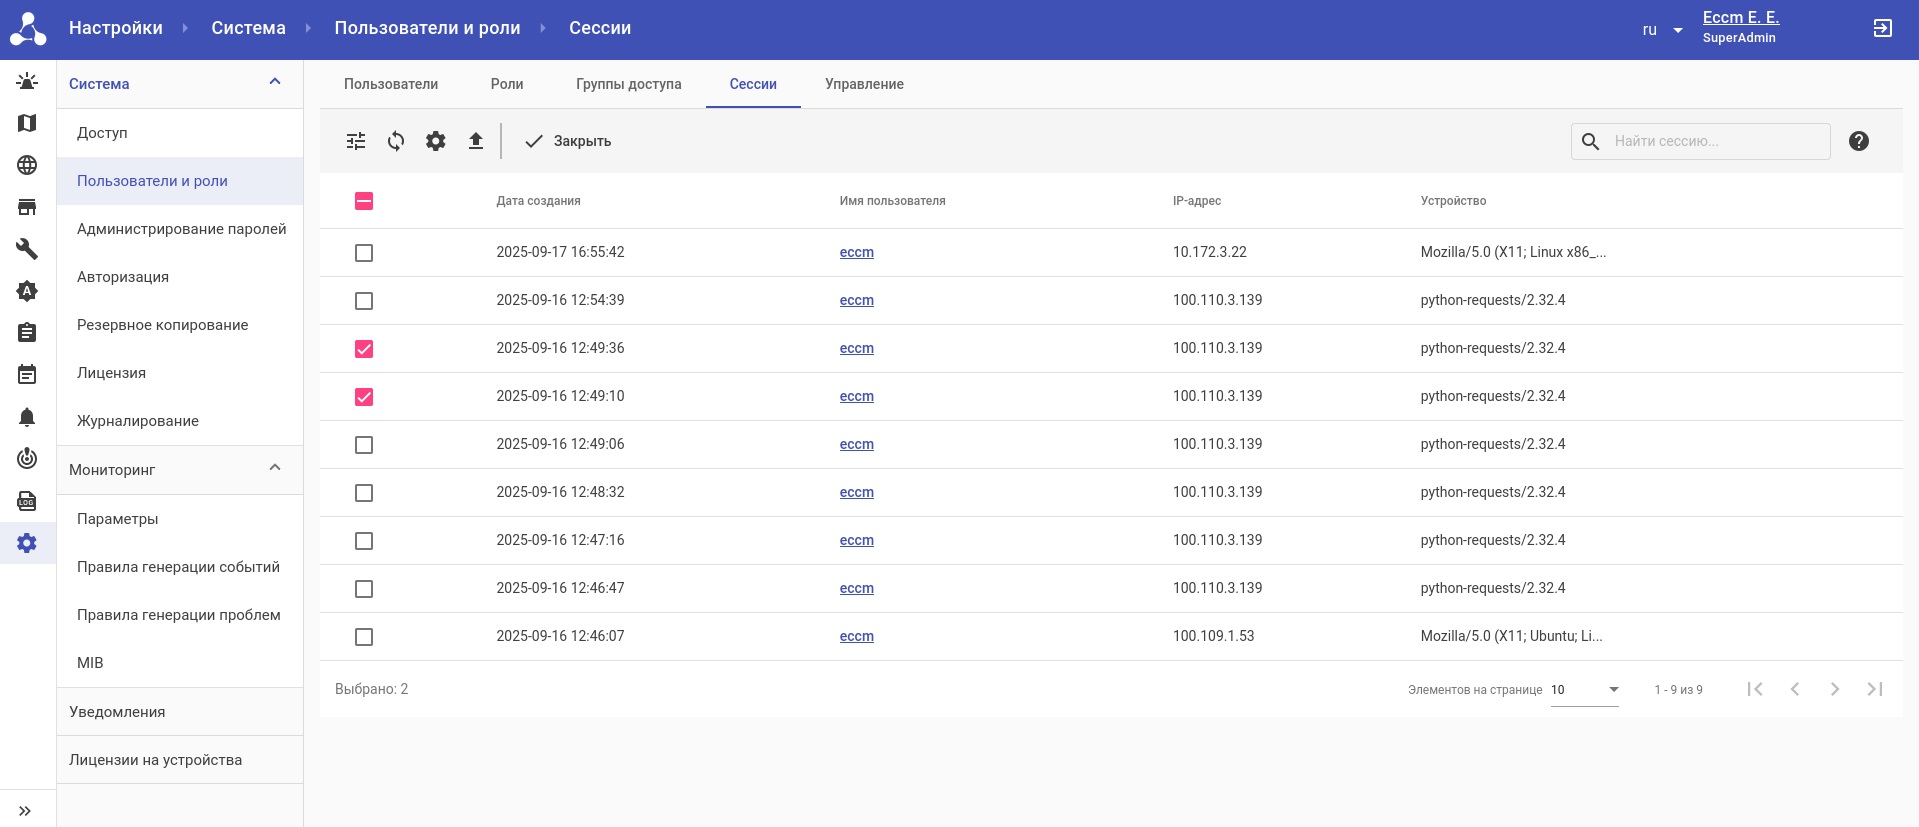1919x827 pixels.
Task: Click the logout icon in header
Action: (1882, 28)
